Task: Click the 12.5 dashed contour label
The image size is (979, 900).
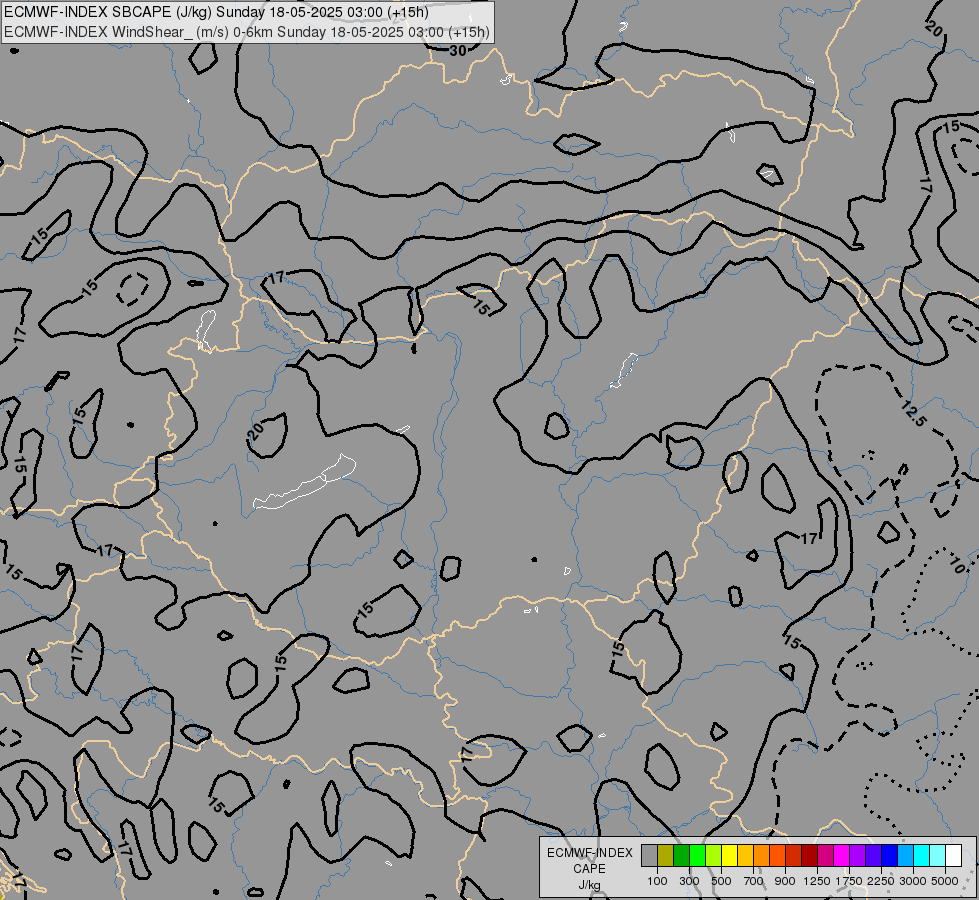Action: click(x=914, y=414)
